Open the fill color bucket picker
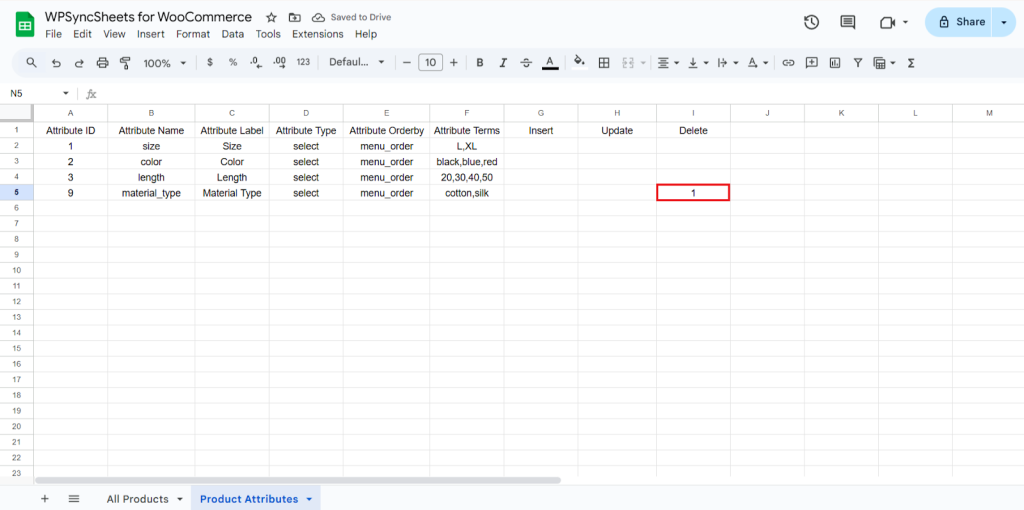 pyautogui.click(x=579, y=63)
